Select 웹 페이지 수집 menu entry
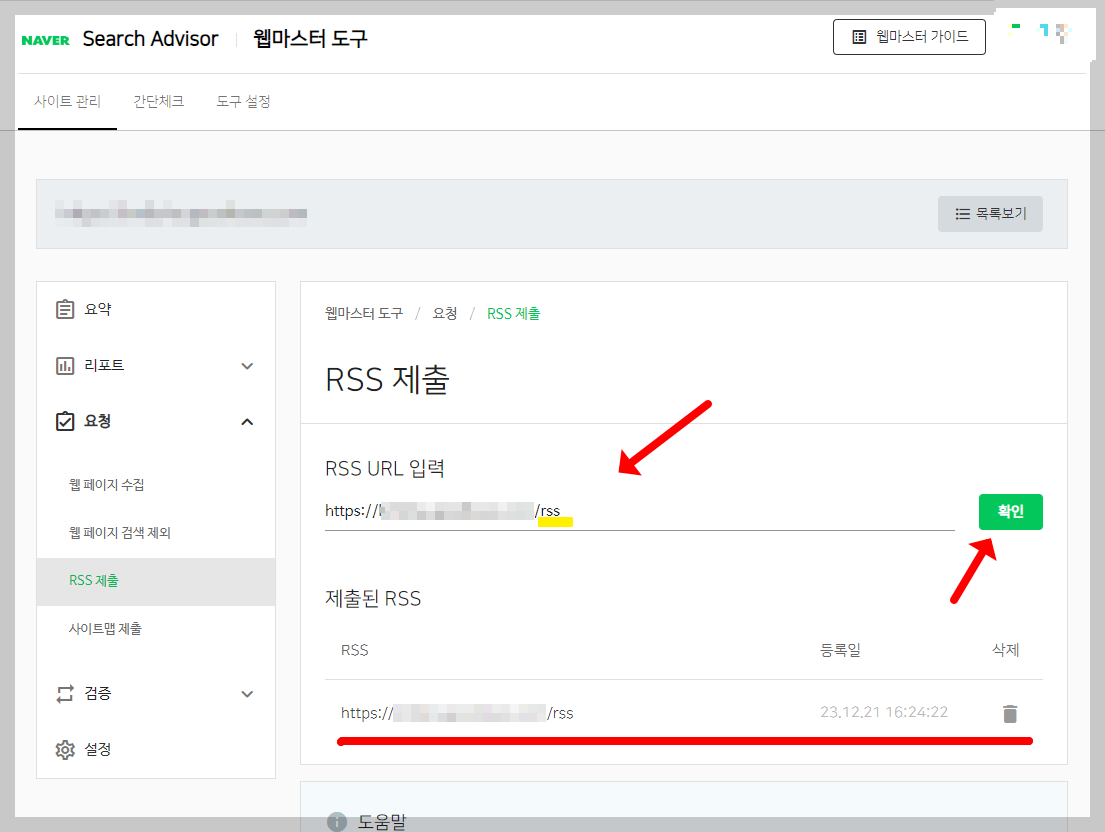This screenshot has width=1105, height=832. click(x=106, y=484)
